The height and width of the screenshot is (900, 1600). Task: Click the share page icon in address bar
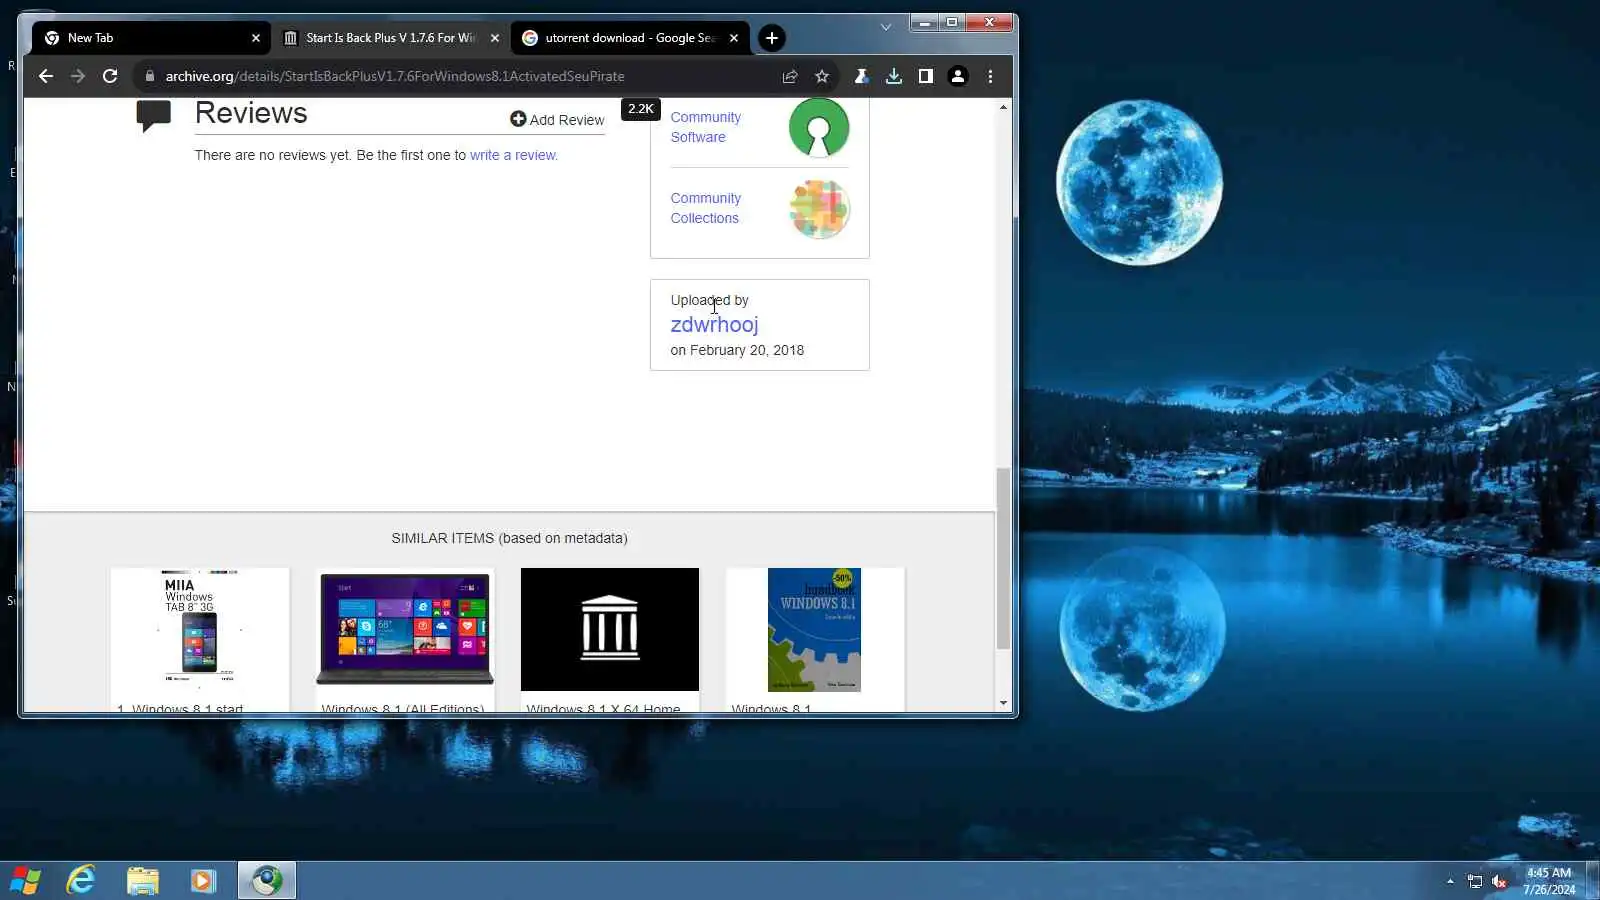(790, 76)
